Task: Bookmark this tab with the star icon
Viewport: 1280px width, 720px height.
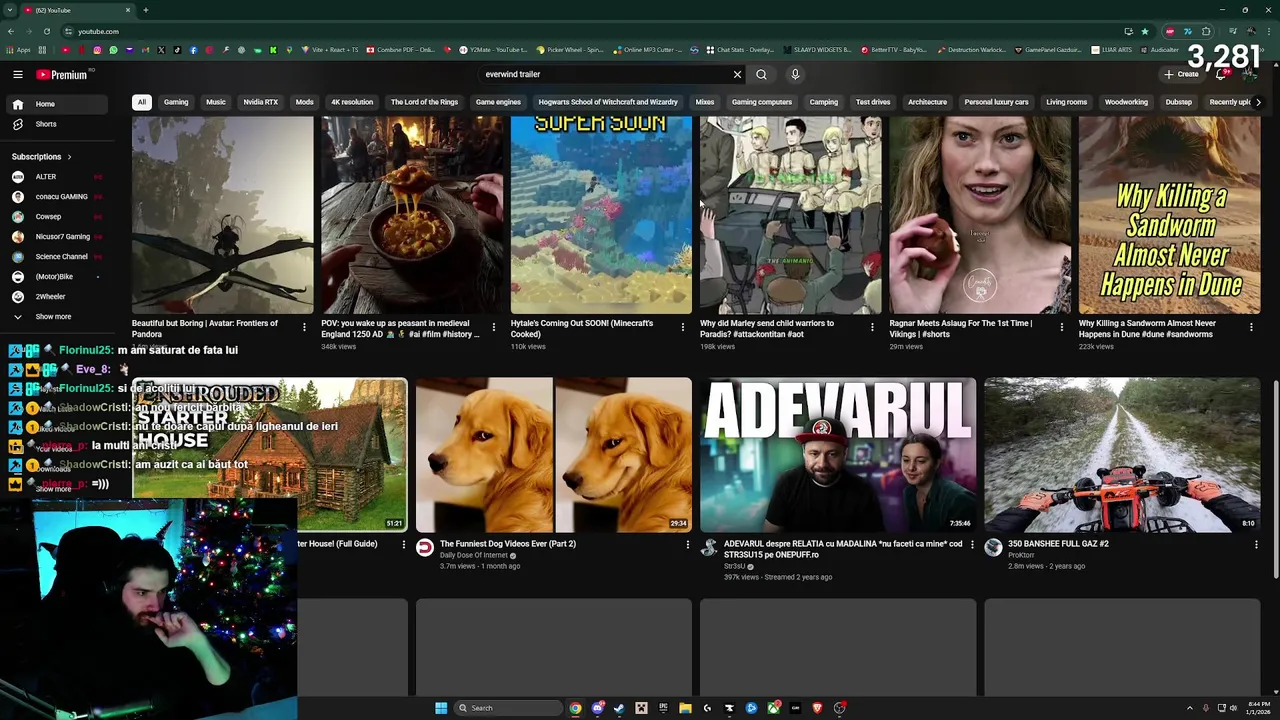Action: (x=1145, y=31)
